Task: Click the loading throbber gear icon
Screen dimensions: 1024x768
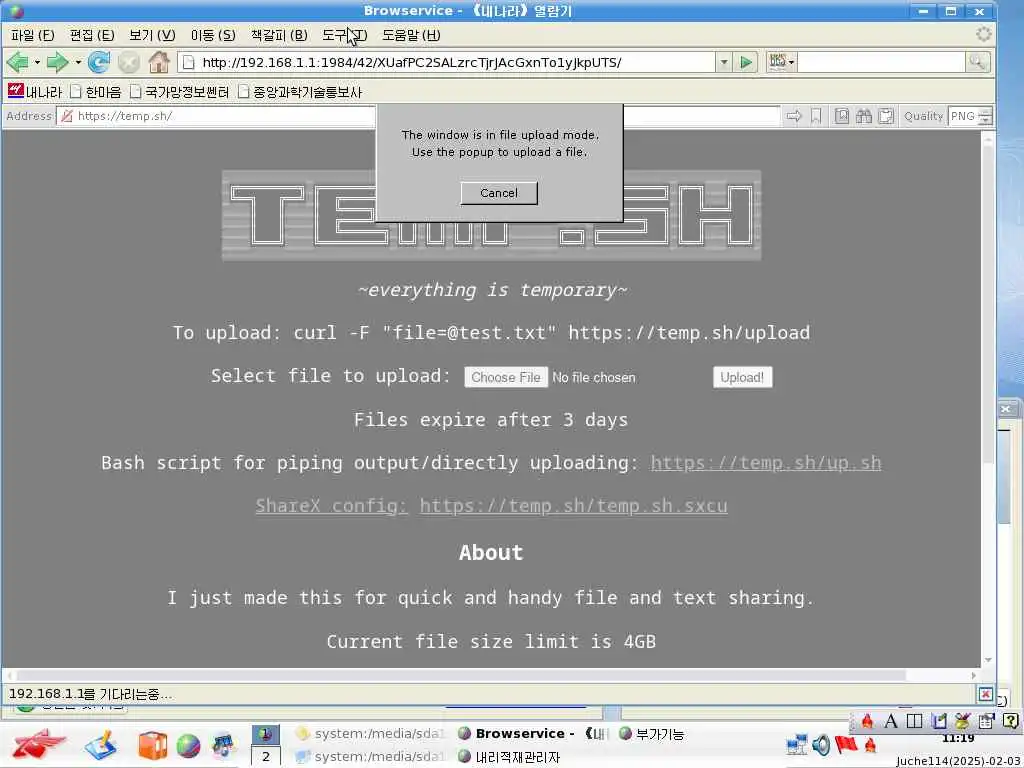Action: coord(983,34)
